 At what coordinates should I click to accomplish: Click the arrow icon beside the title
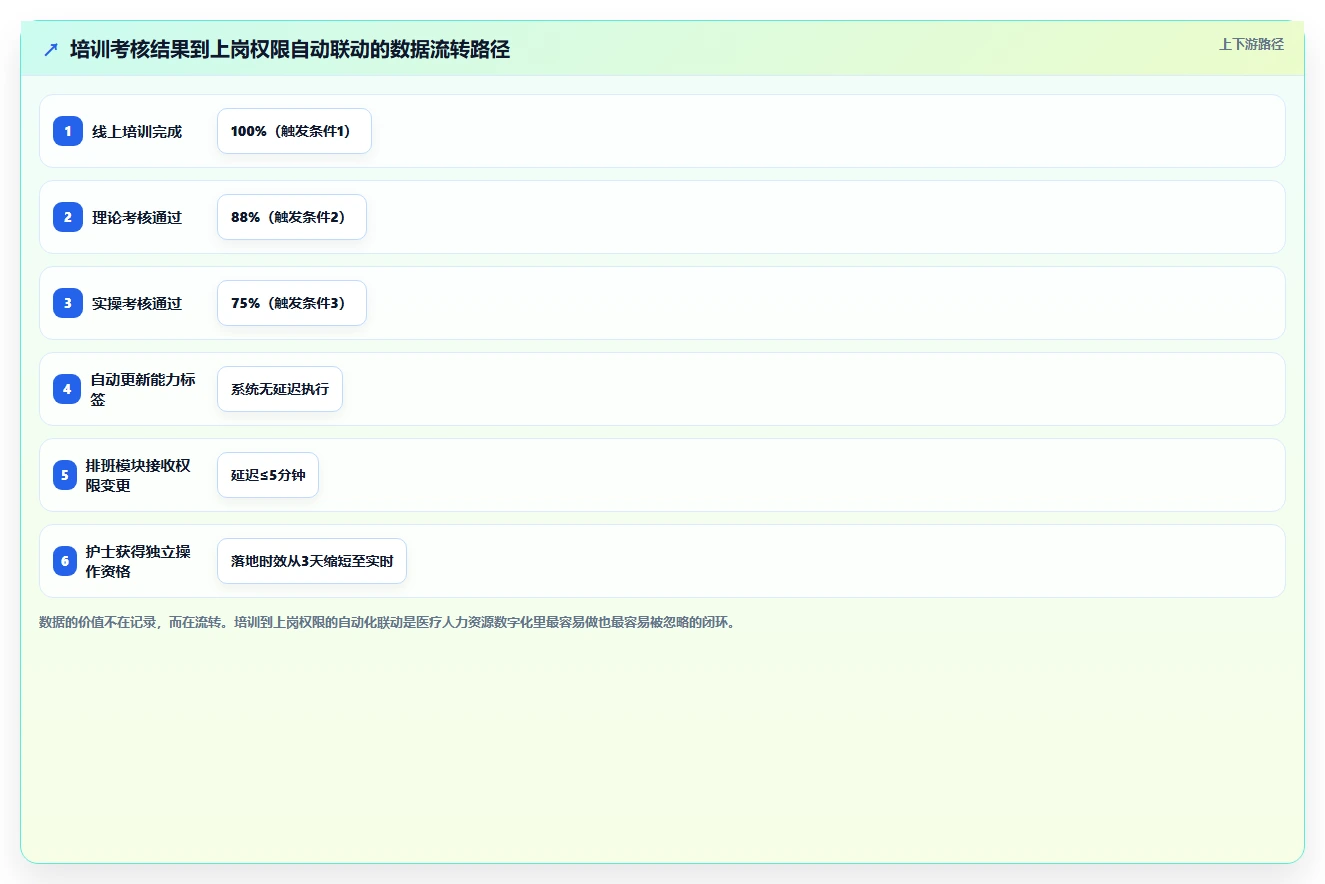[x=51, y=50]
